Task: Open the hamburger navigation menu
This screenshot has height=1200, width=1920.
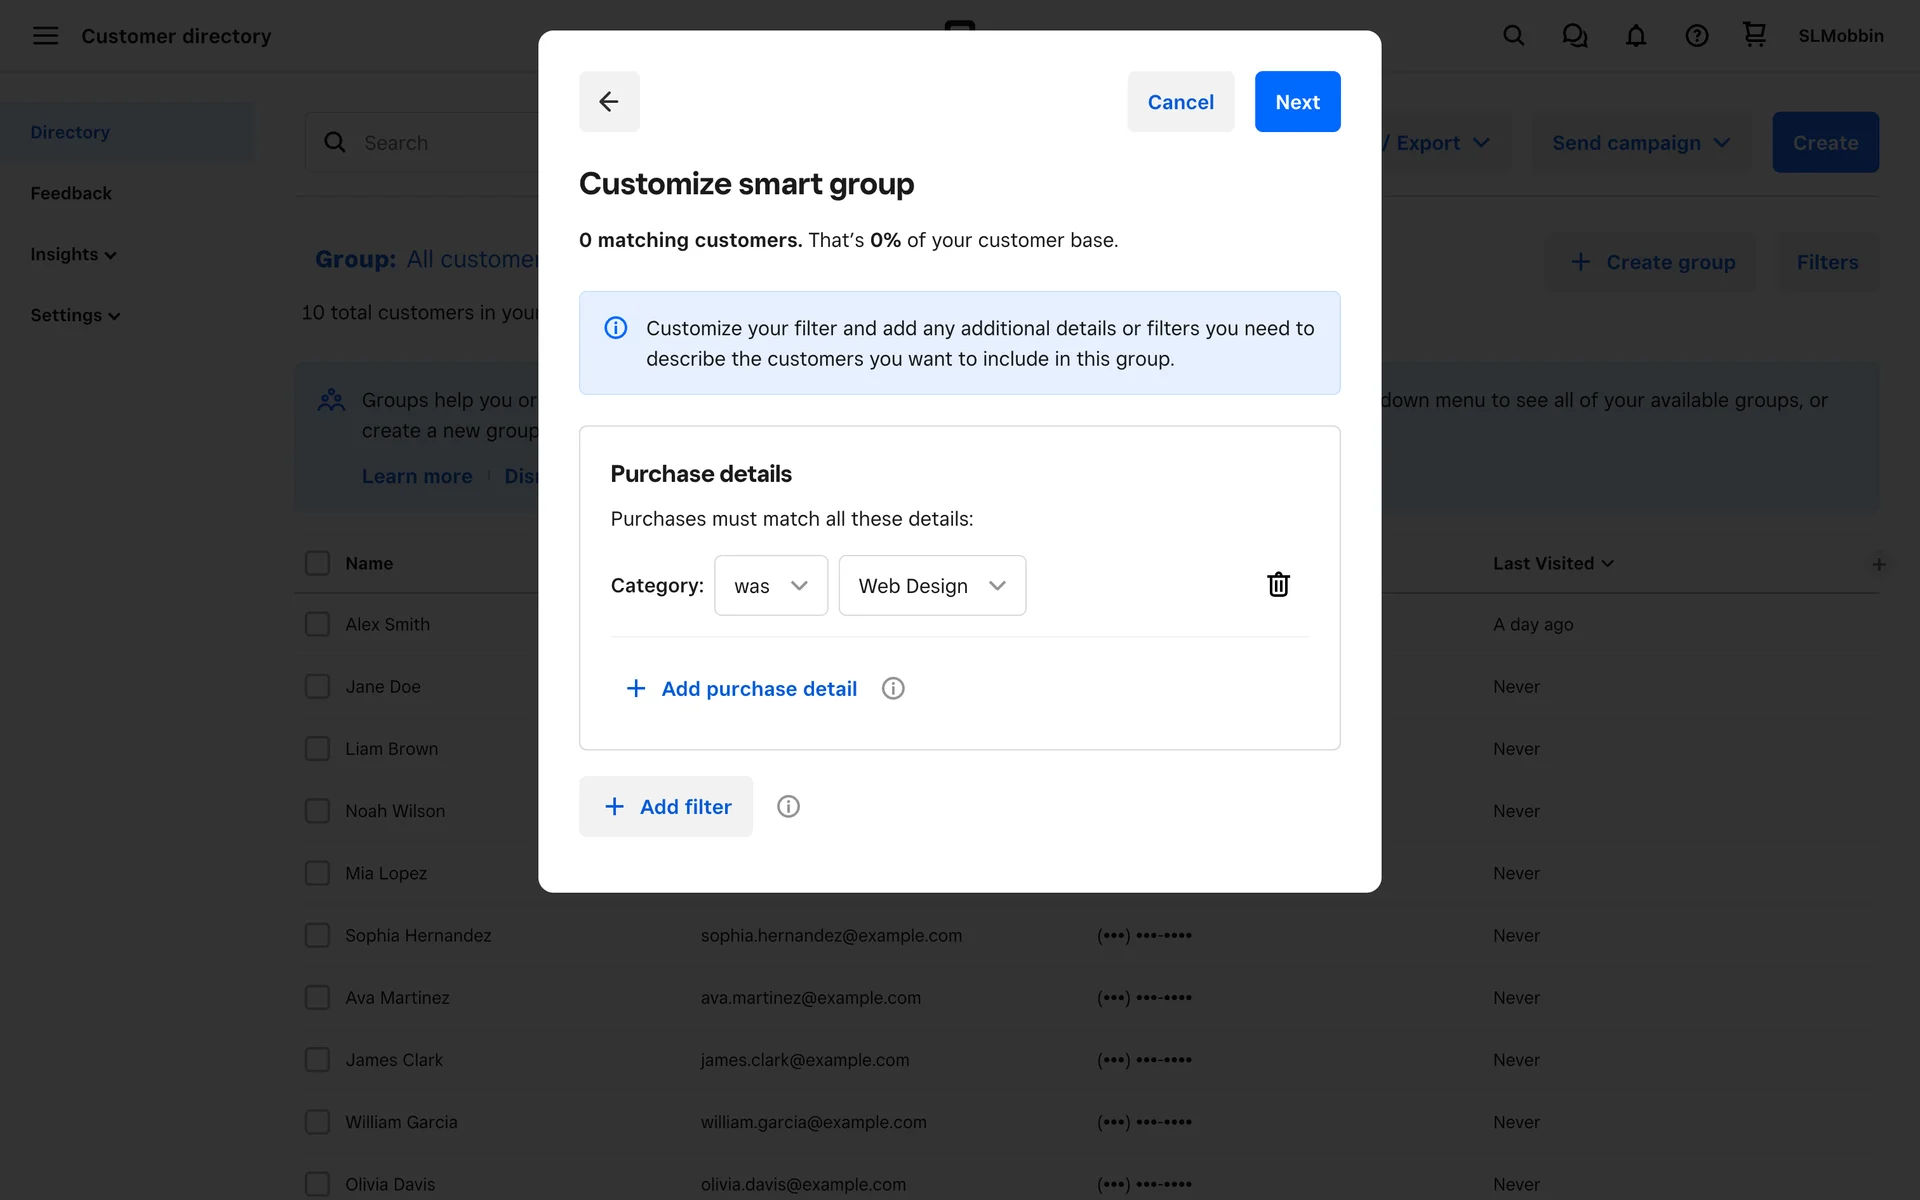Action: click(45, 36)
